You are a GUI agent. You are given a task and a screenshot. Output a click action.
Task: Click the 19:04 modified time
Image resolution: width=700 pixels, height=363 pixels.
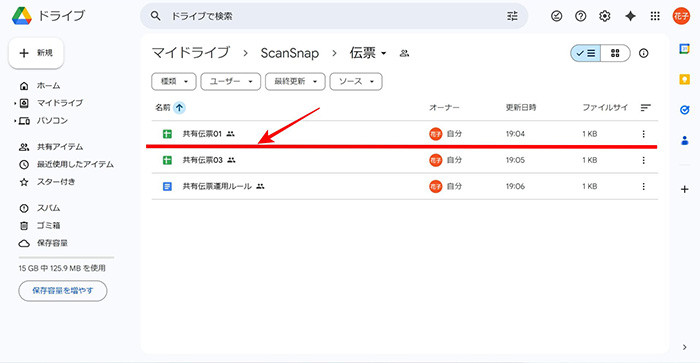pyautogui.click(x=515, y=134)
